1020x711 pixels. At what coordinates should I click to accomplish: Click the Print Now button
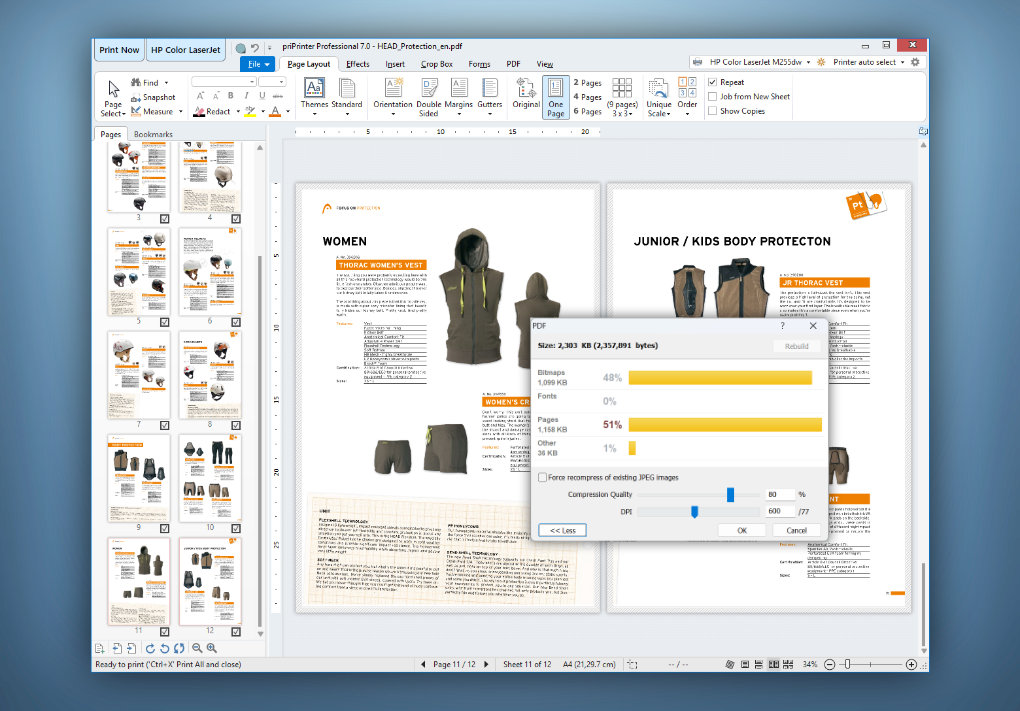pos(119,49)
